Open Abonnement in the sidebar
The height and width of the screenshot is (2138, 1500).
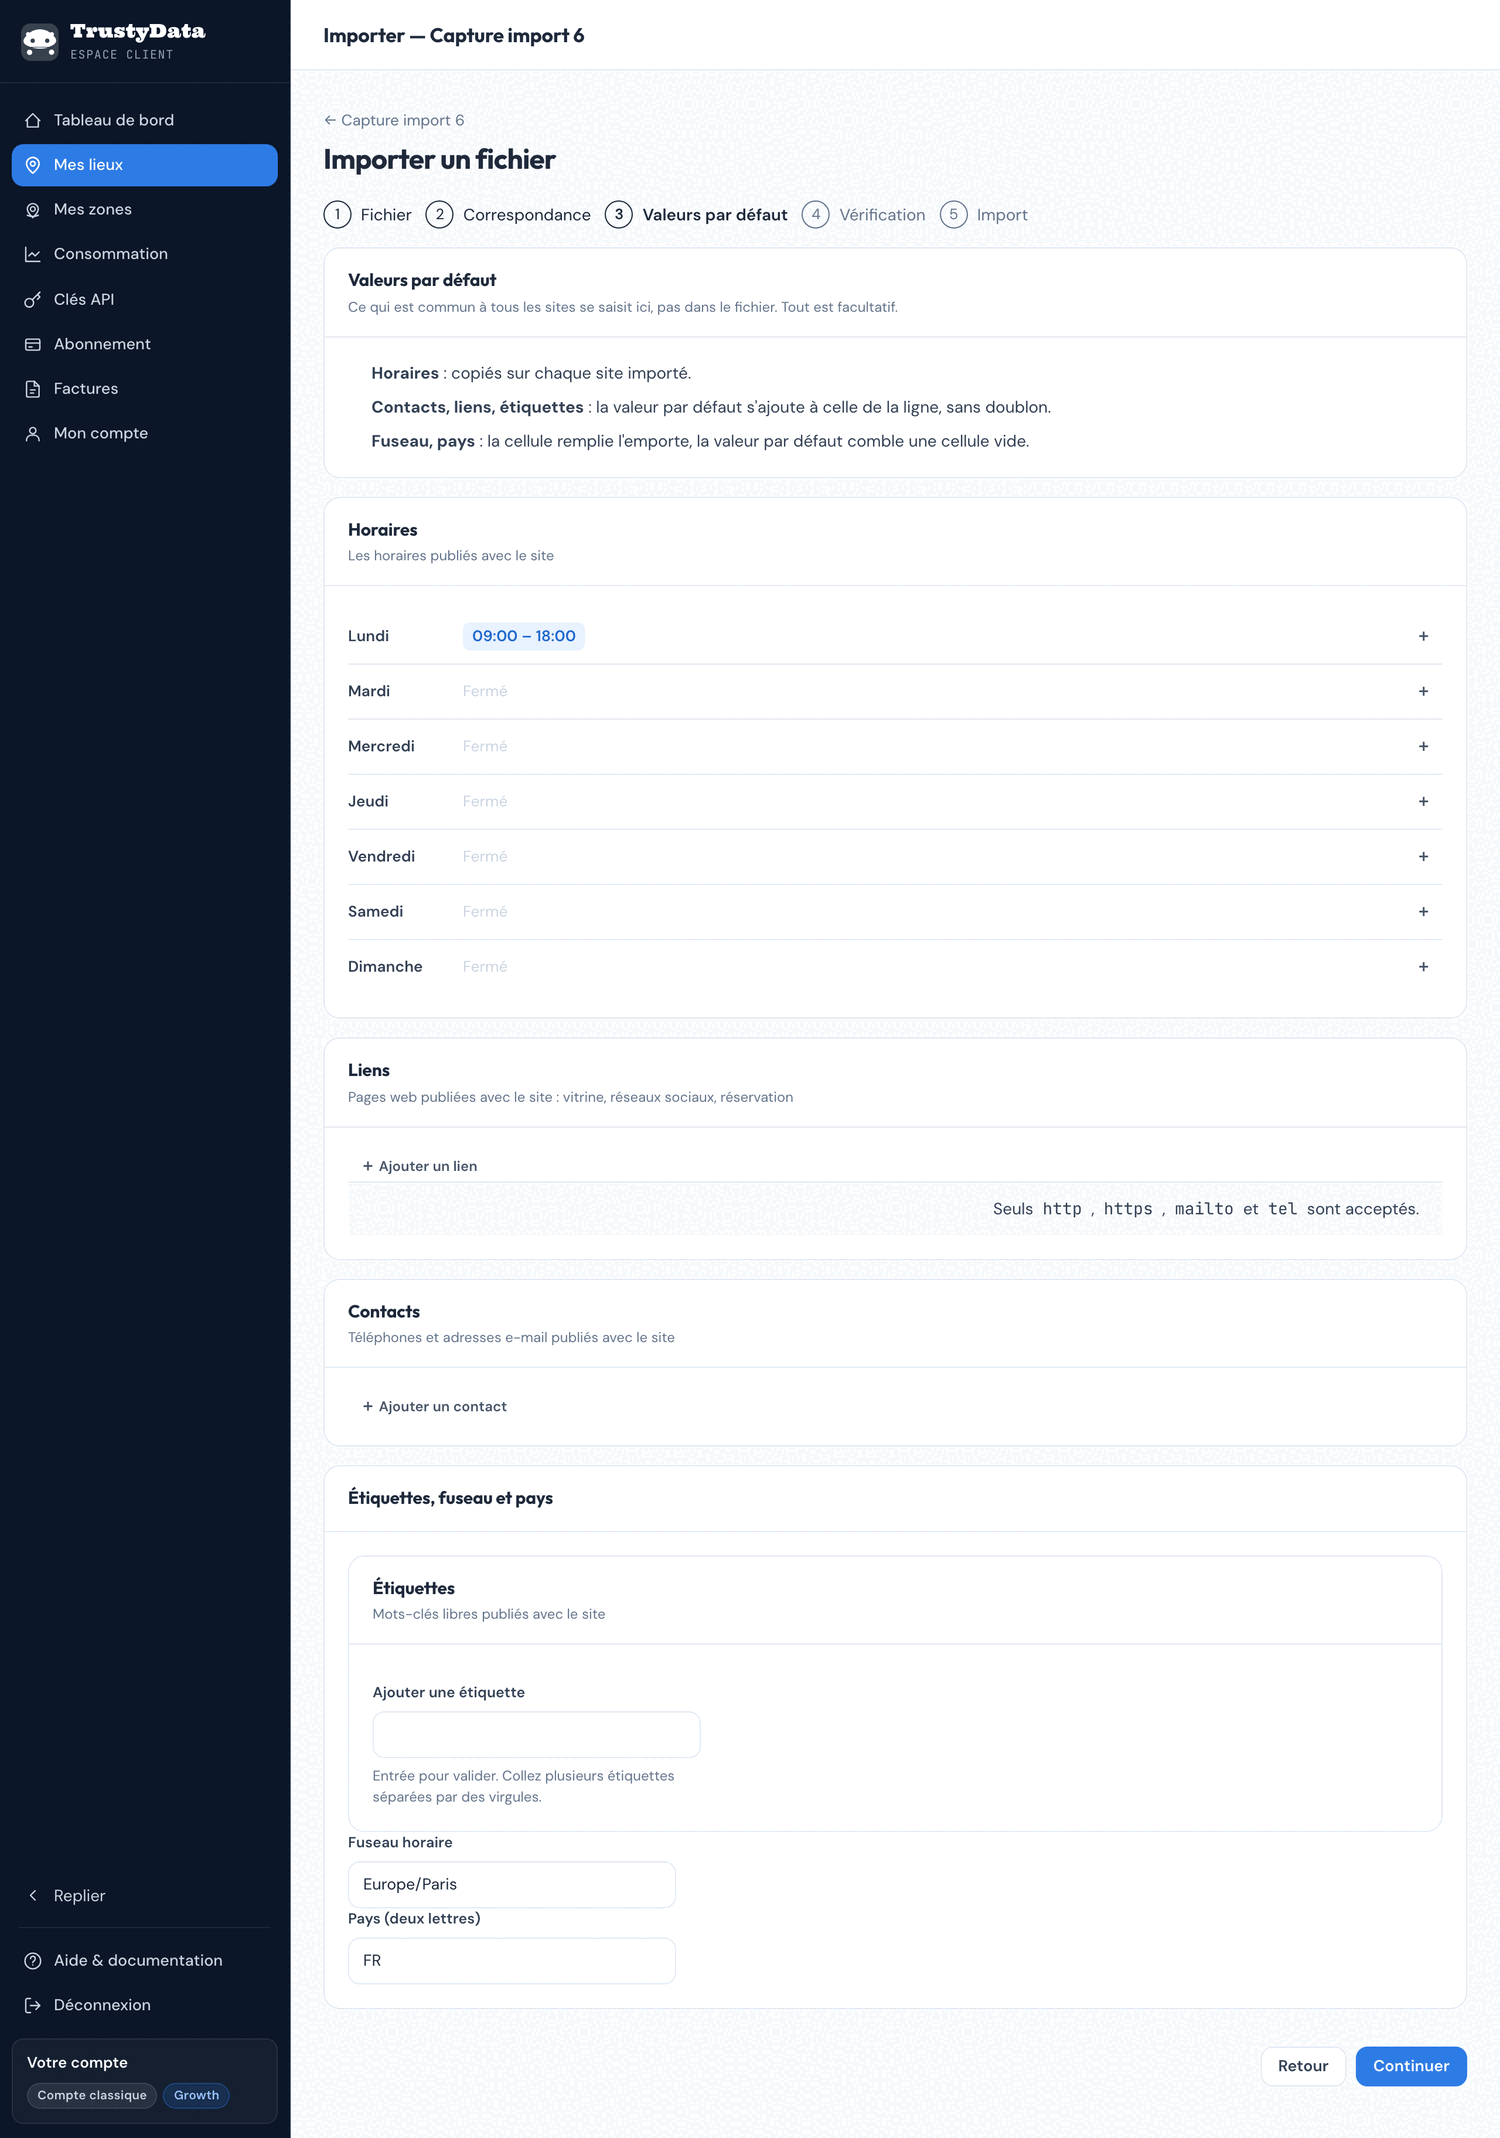[x=145, y=344]
